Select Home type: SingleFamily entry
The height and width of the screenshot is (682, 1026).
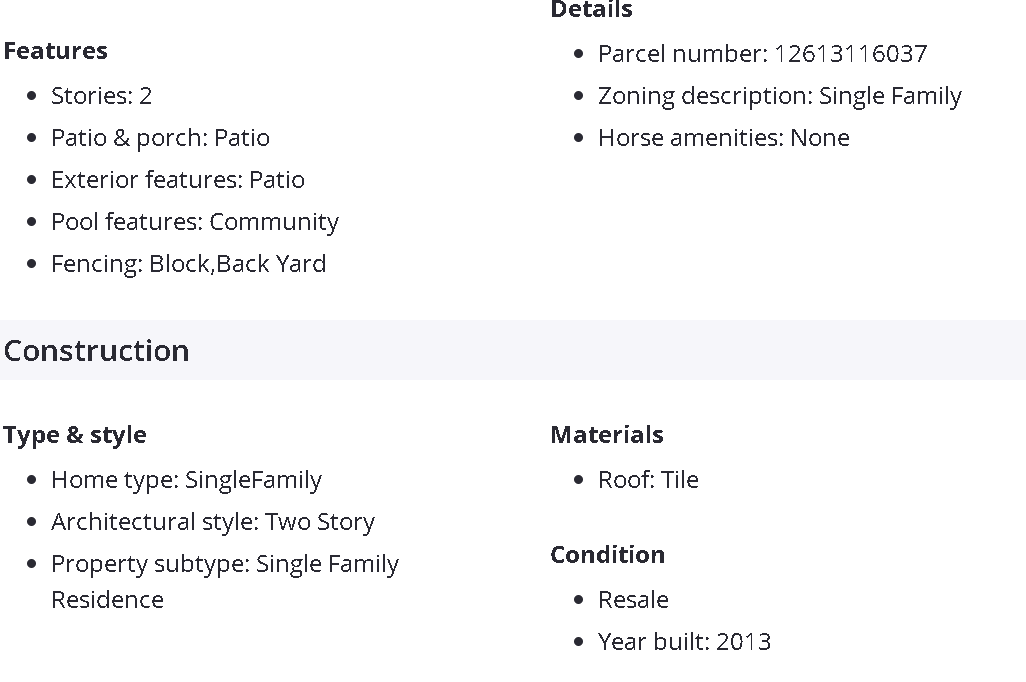pos(186,480)
